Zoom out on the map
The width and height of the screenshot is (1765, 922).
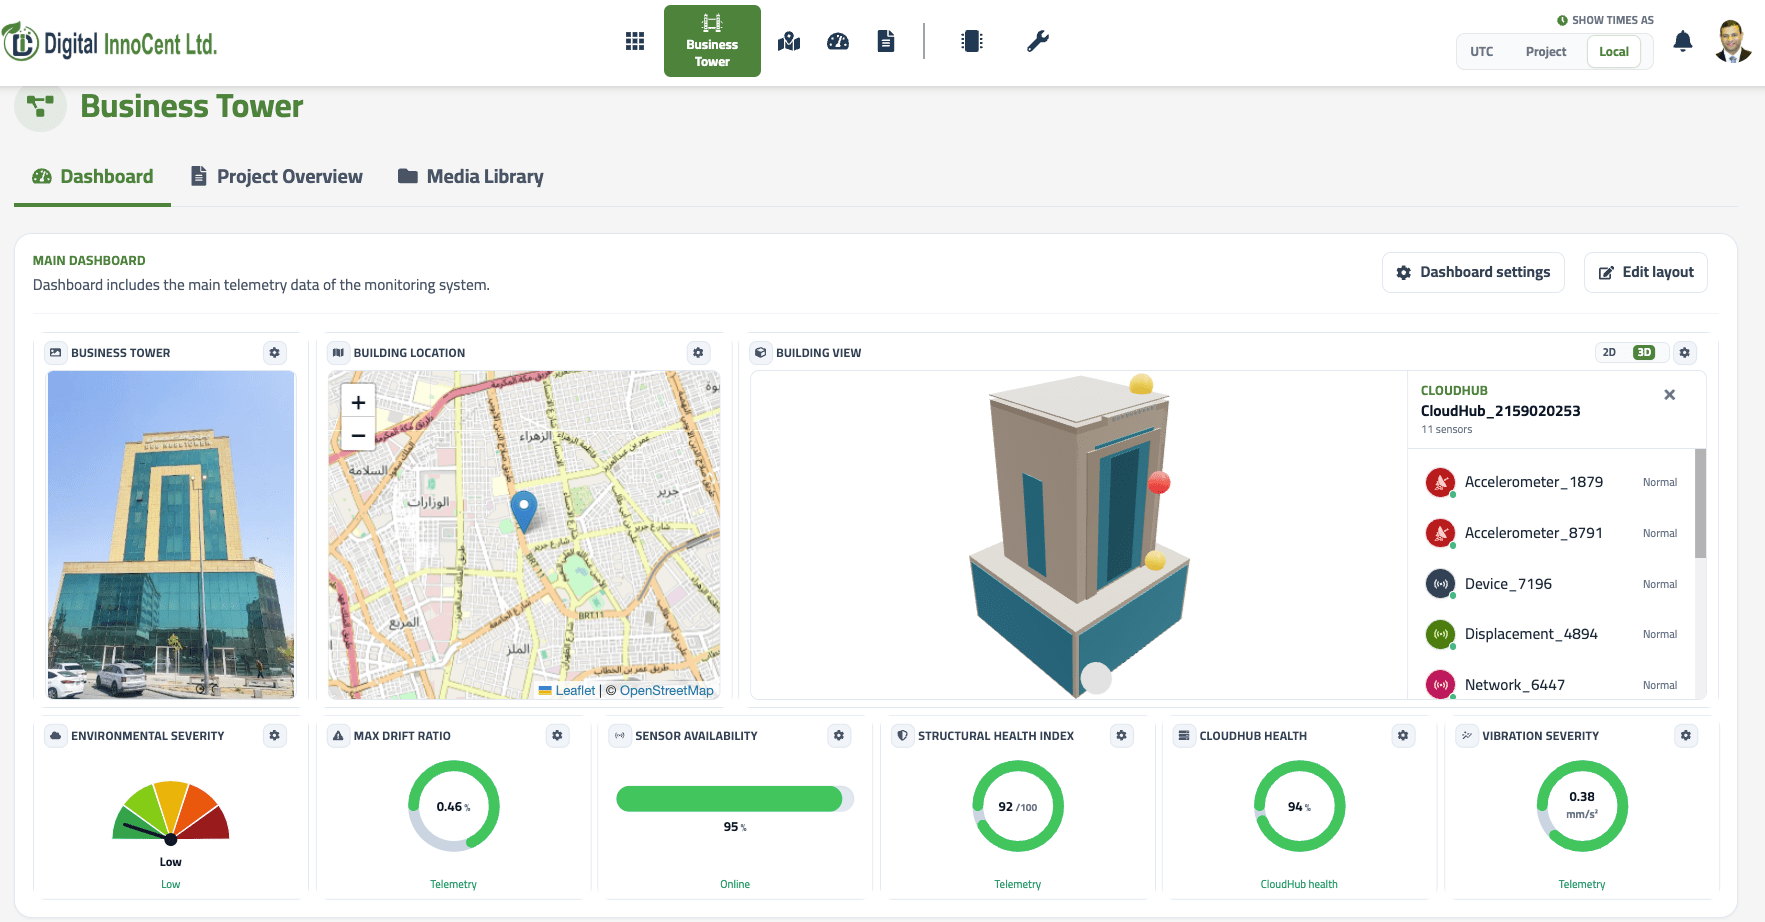[x=358, y=435]
